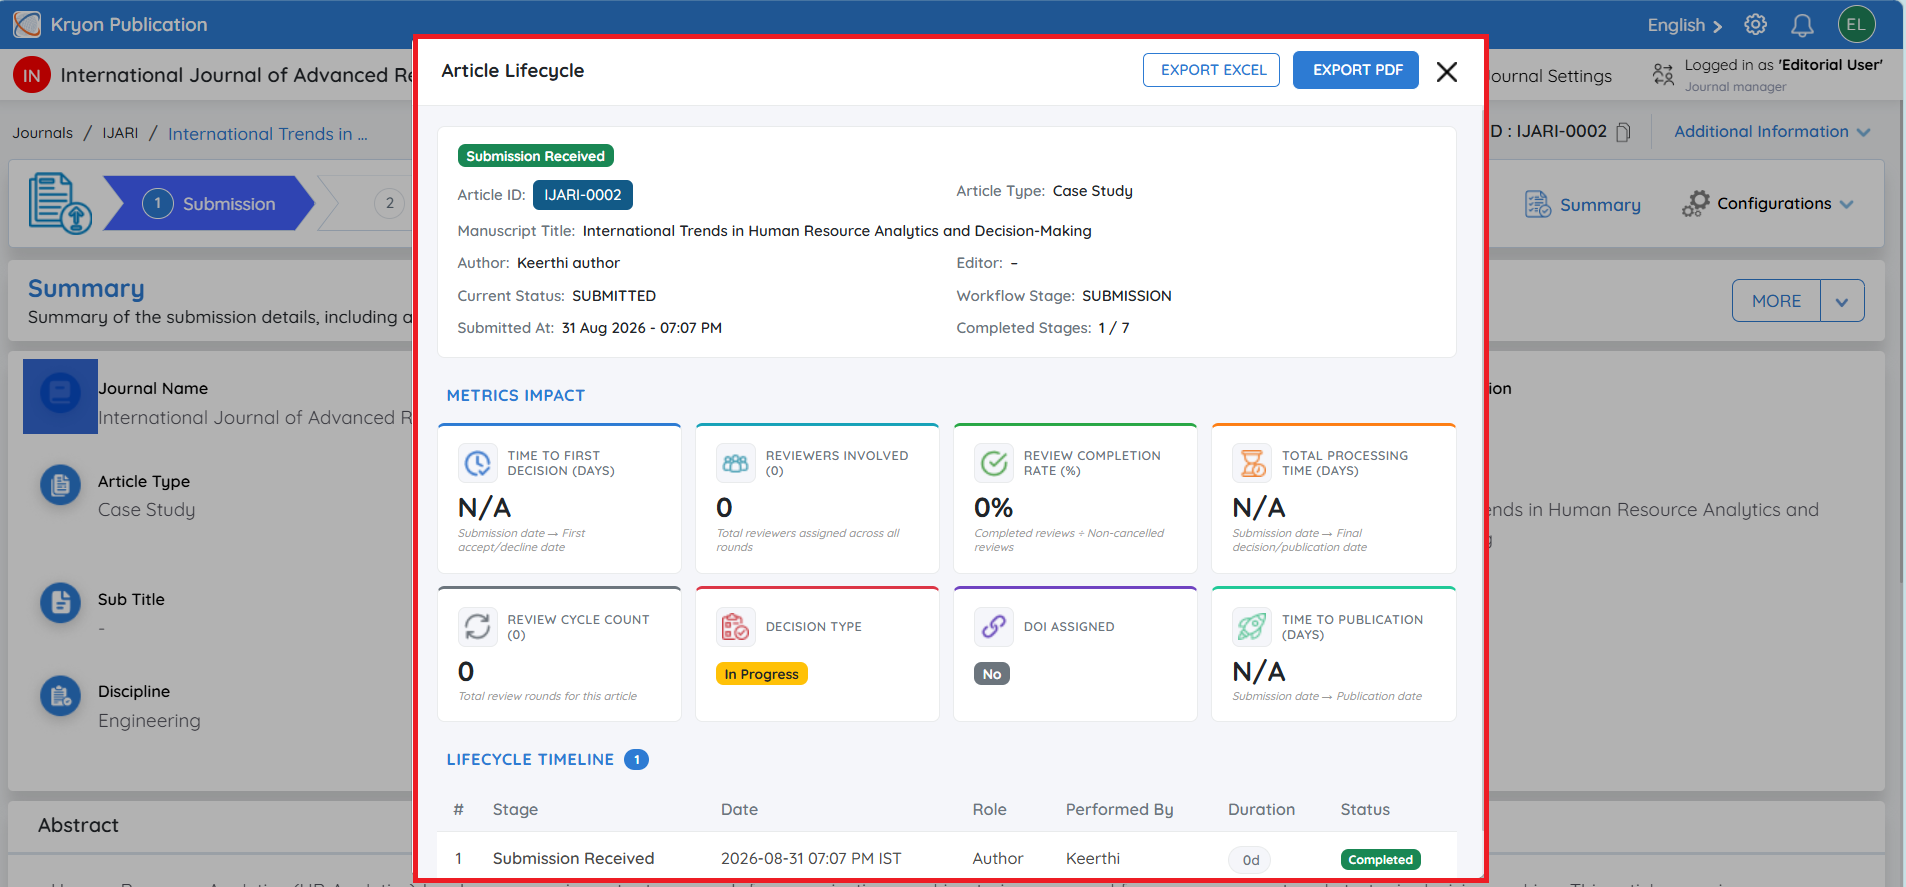Click the role switch icon beside Logged in
This screenshot has height=887, width=1906.
[x=1663, y=75]
